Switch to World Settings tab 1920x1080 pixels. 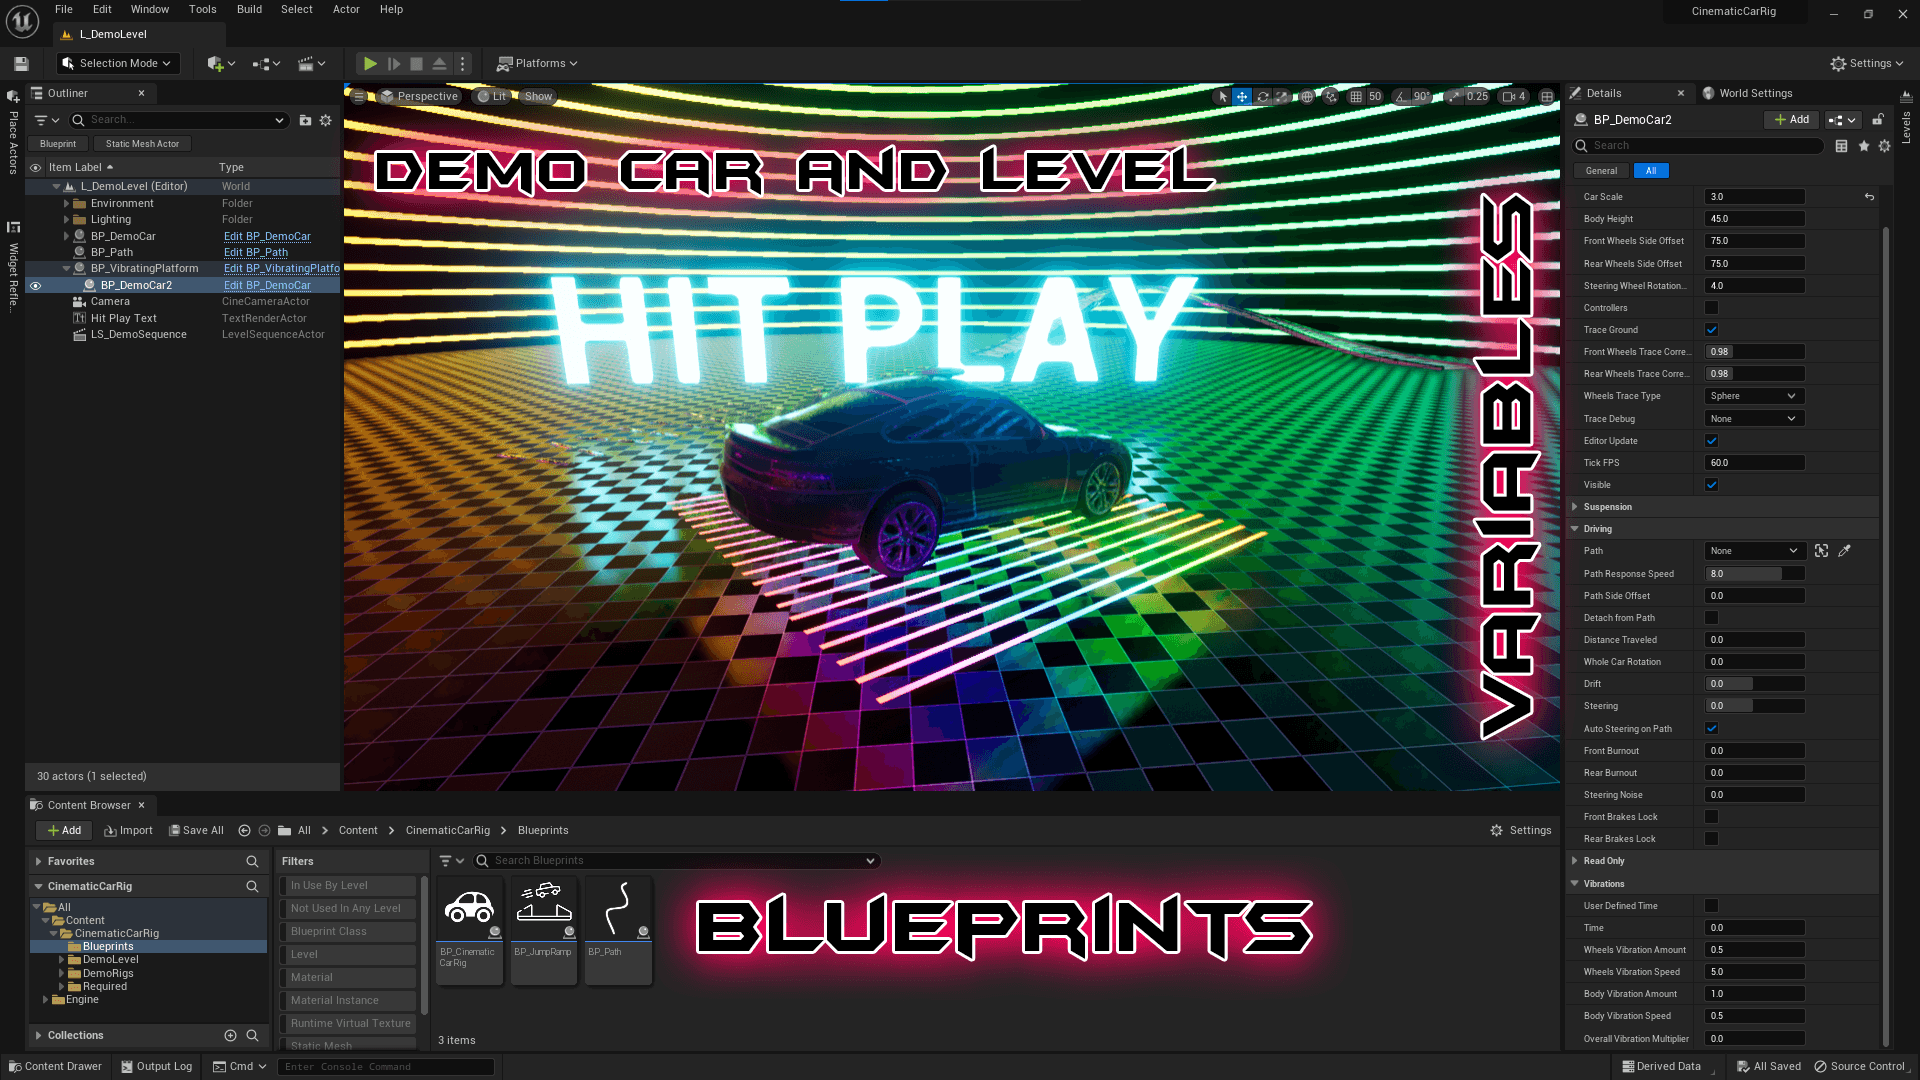[1755, 93]
